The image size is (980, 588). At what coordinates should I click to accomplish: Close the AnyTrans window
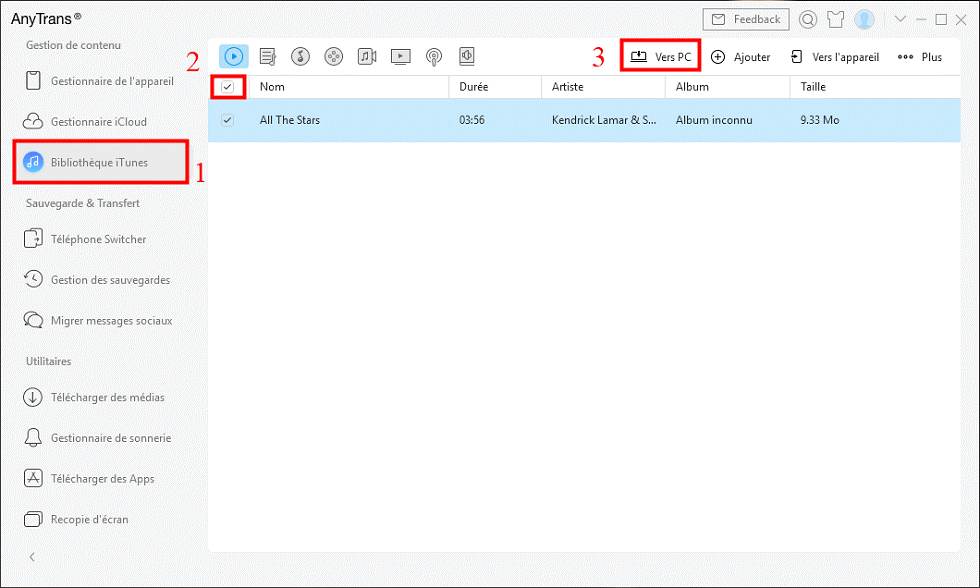tap(961, 19)
